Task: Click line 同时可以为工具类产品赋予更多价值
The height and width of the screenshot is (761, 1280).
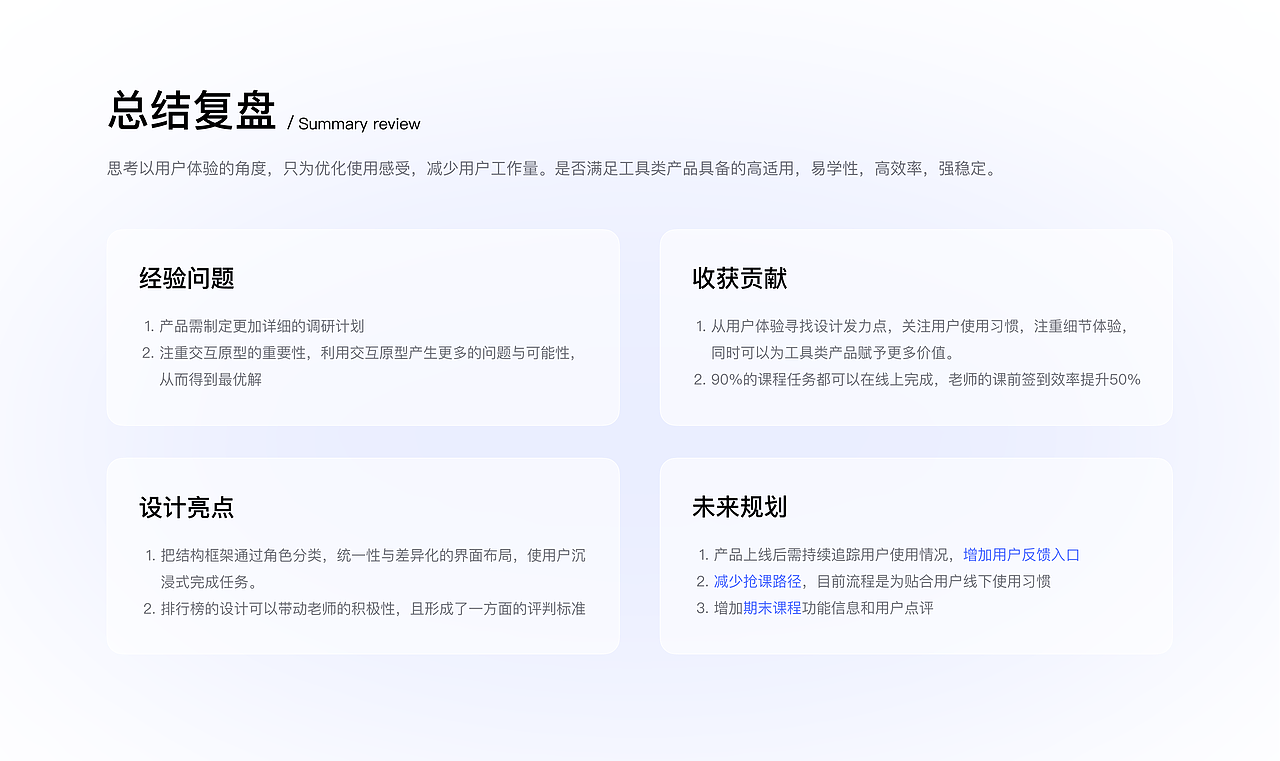Action: 833,353
